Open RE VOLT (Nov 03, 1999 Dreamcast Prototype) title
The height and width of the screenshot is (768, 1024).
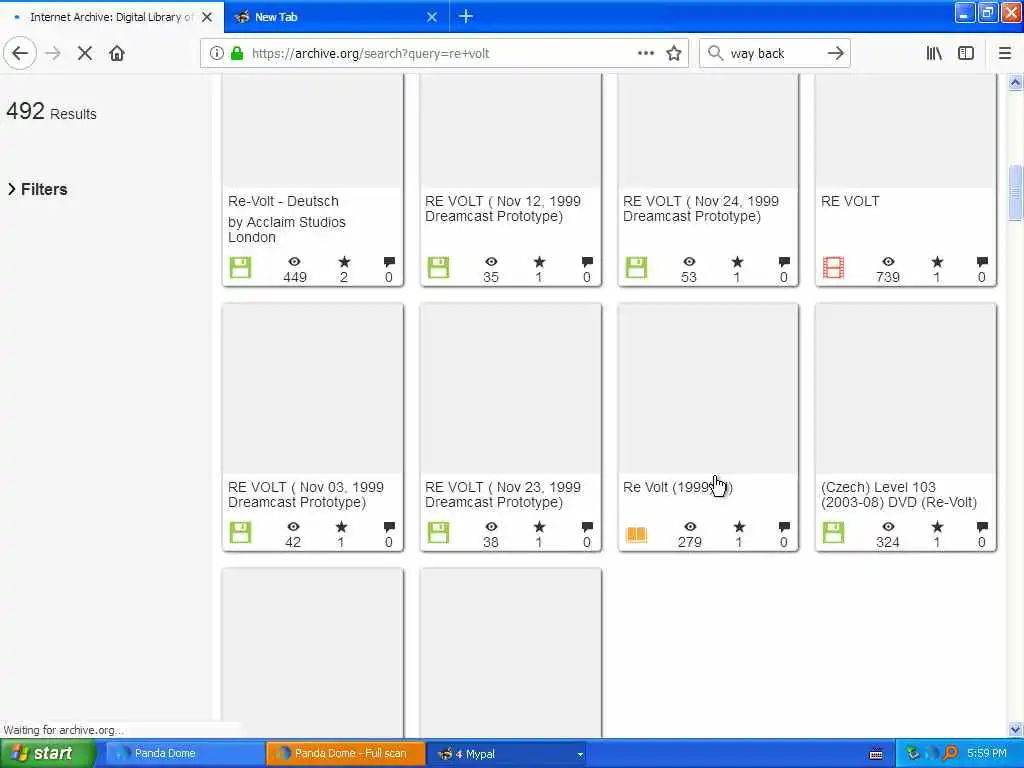[x=306, y=494]
